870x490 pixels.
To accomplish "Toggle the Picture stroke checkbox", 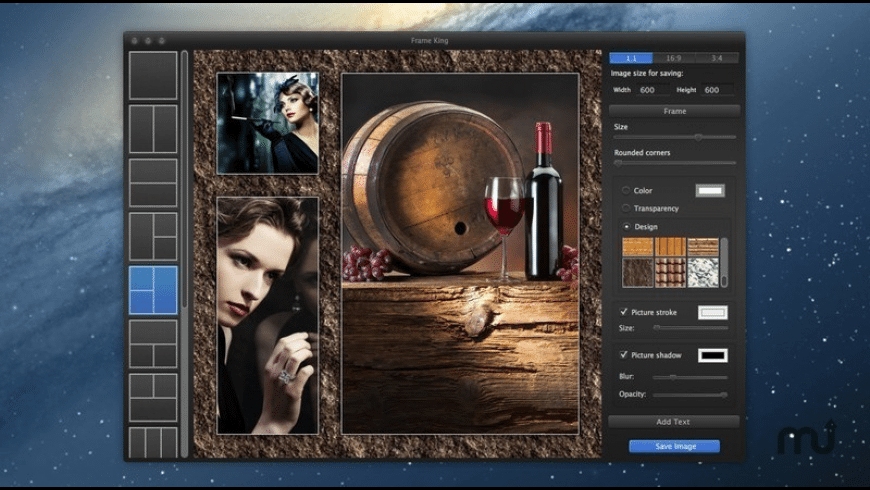I will coord(624,313).
